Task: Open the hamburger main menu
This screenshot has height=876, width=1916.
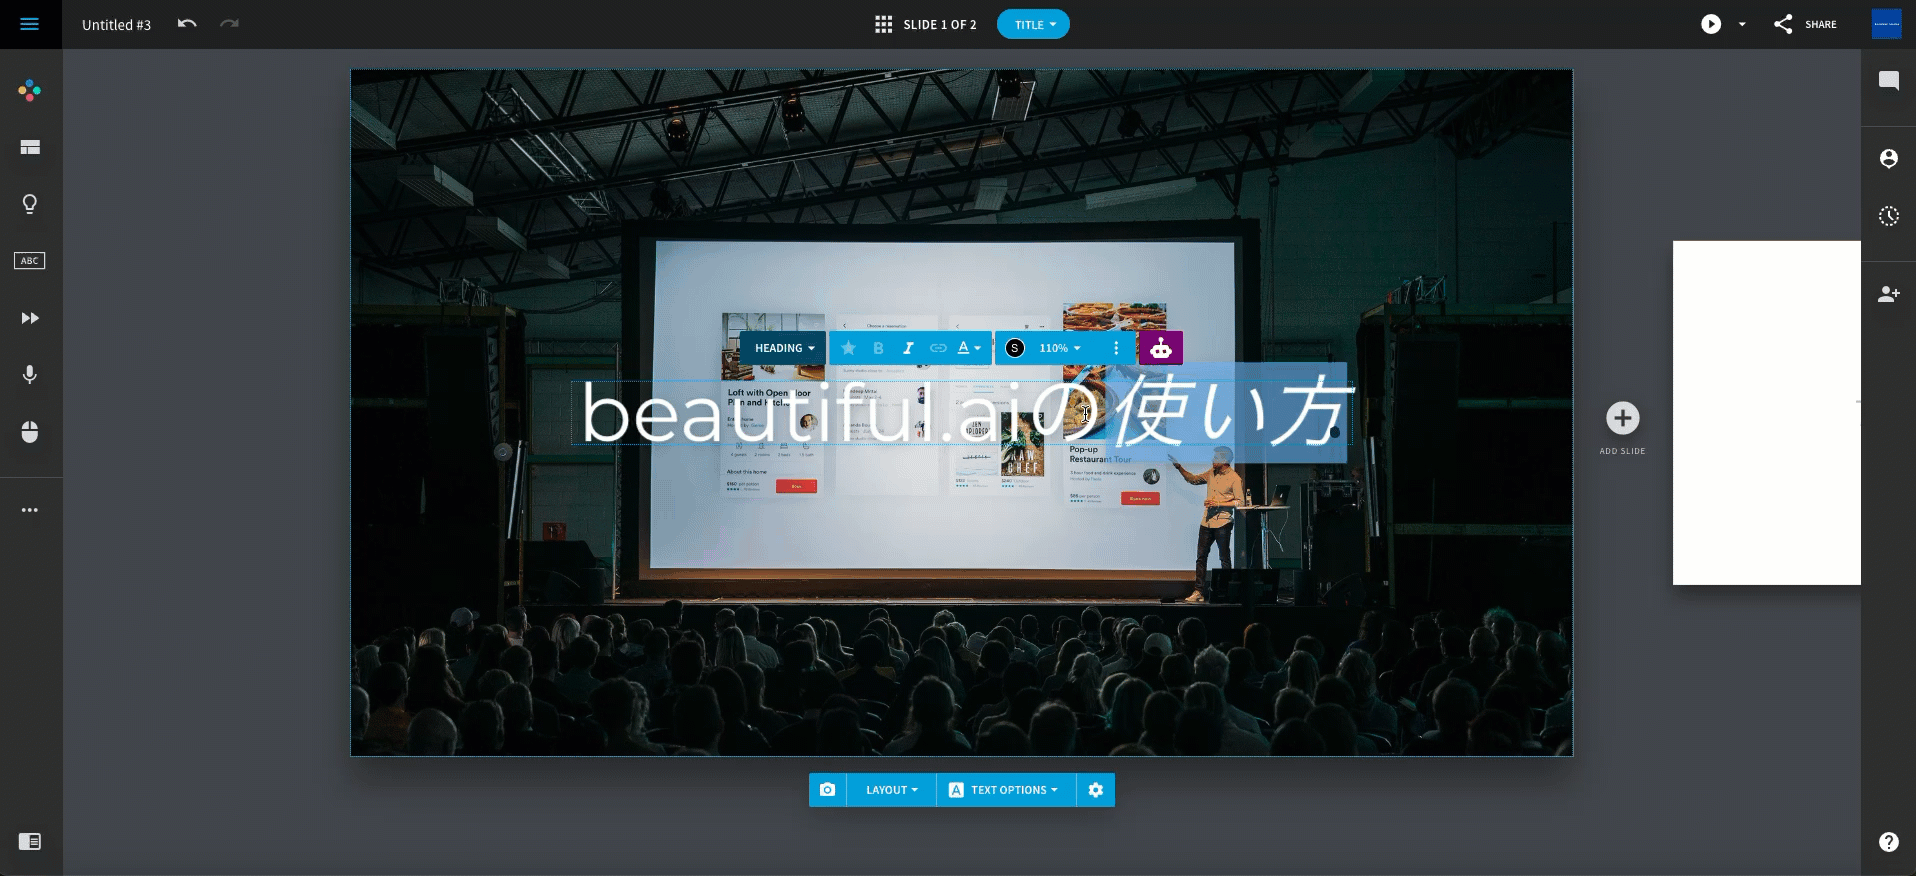Action: point(30,24)
